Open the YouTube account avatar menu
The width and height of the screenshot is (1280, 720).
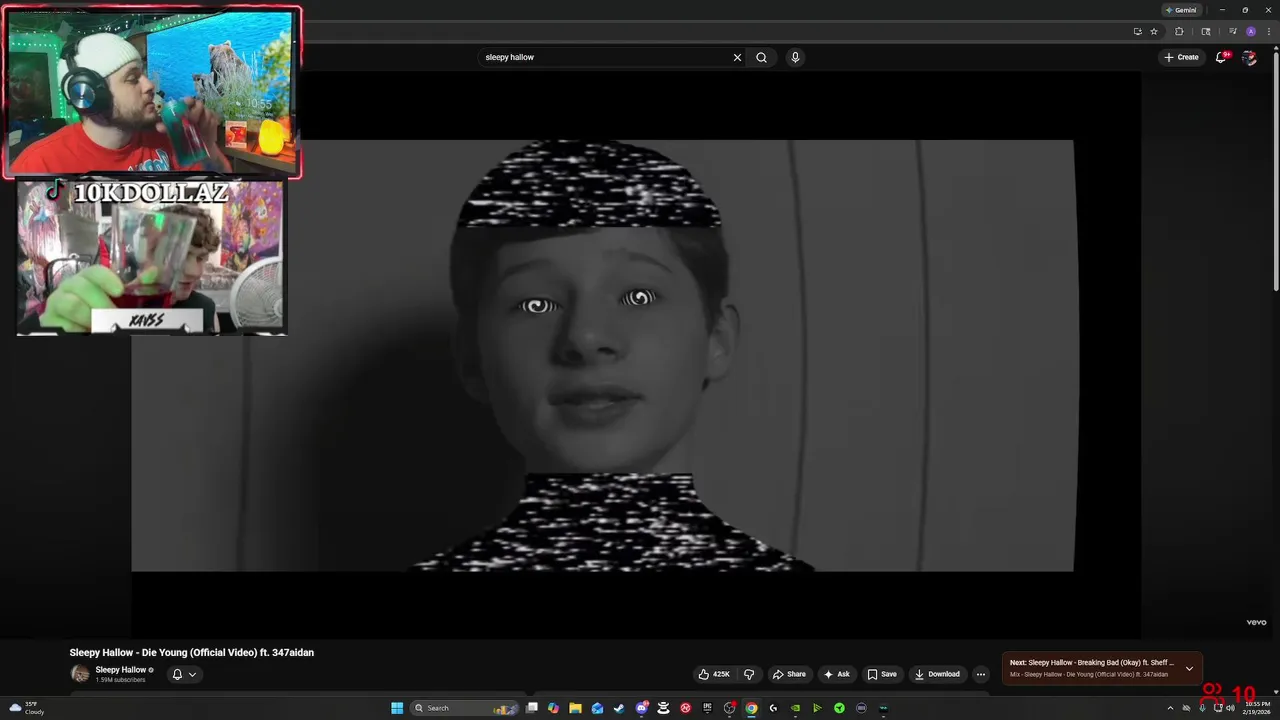pyautogui.click(x=1249, y=57)
